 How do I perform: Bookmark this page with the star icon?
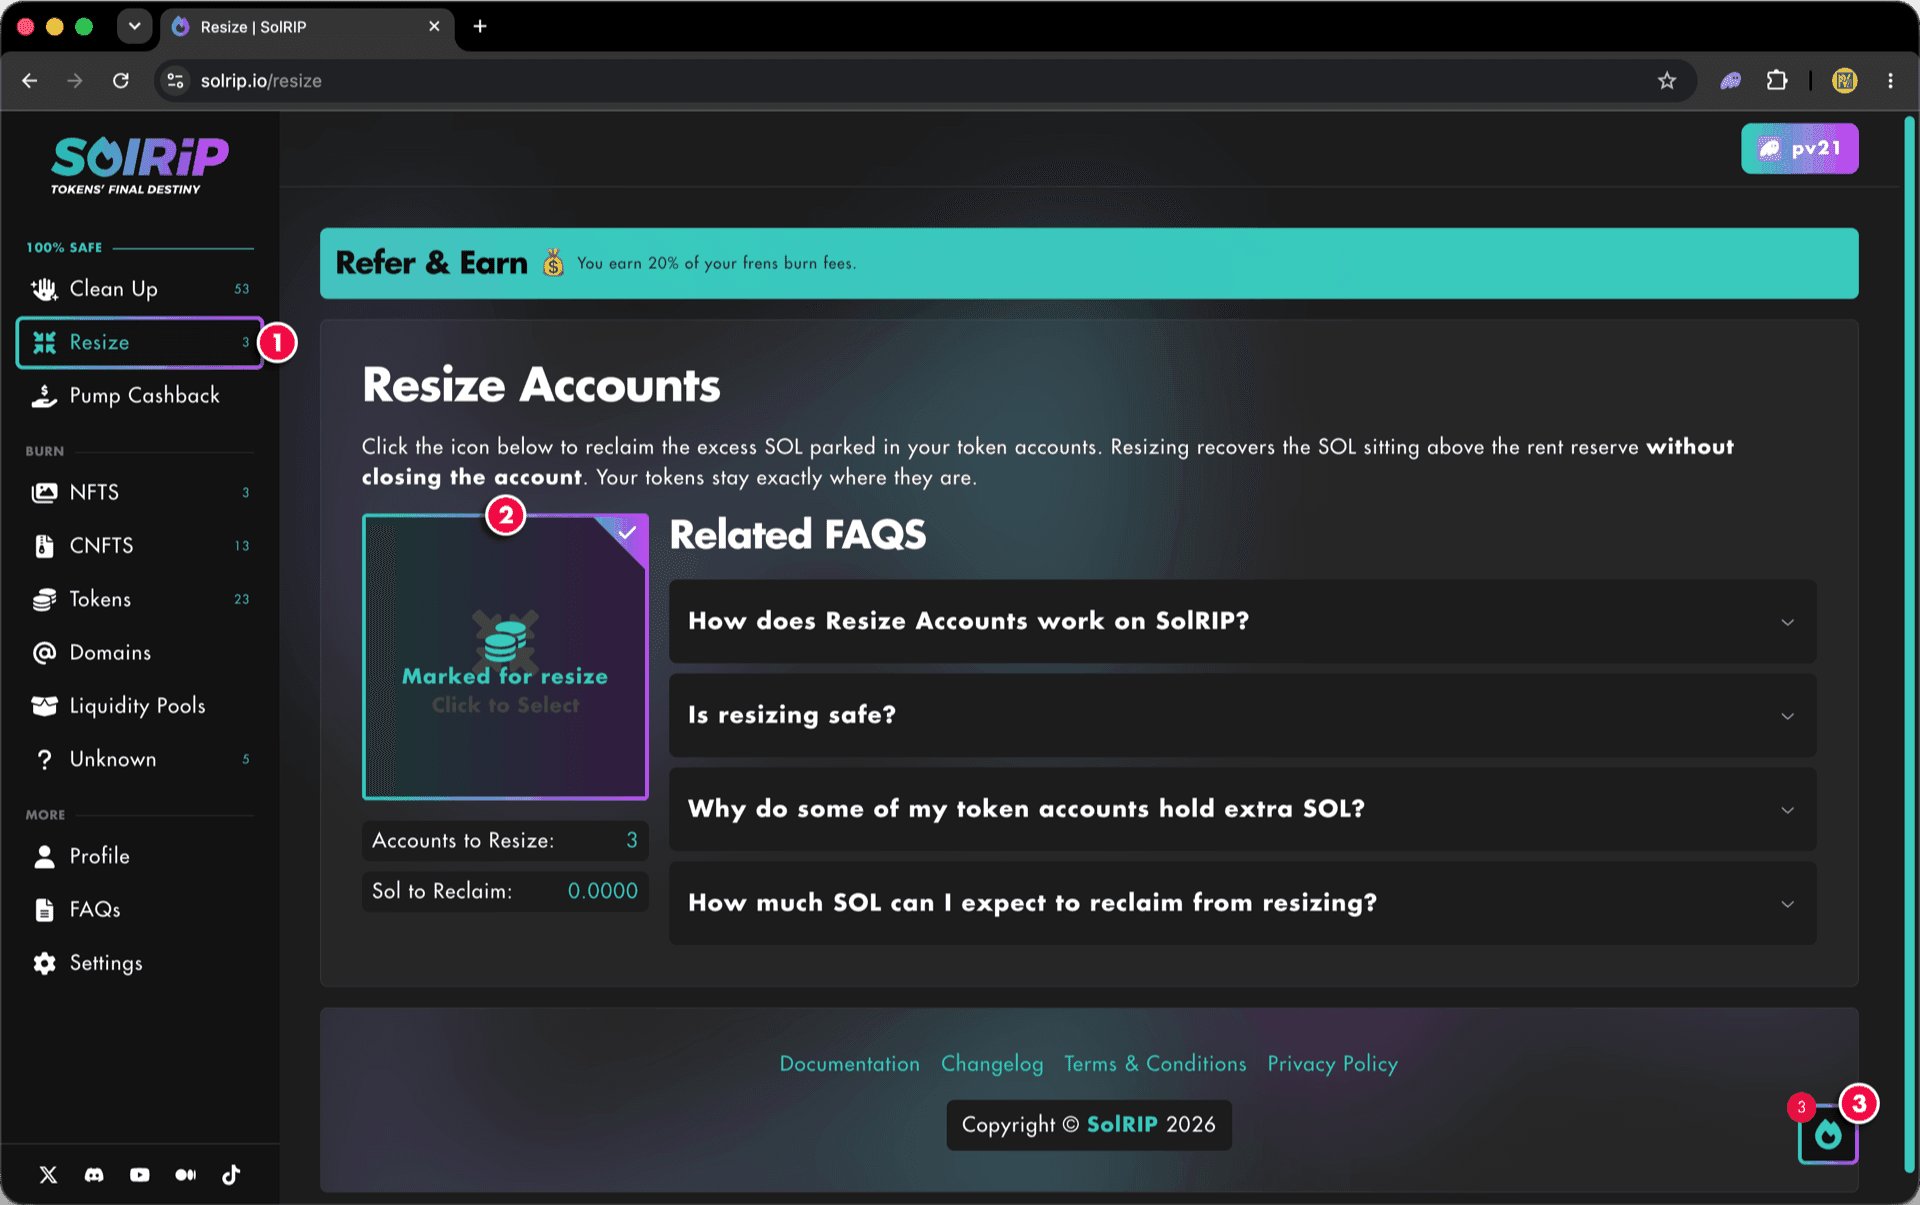[x=1666, y=81]
